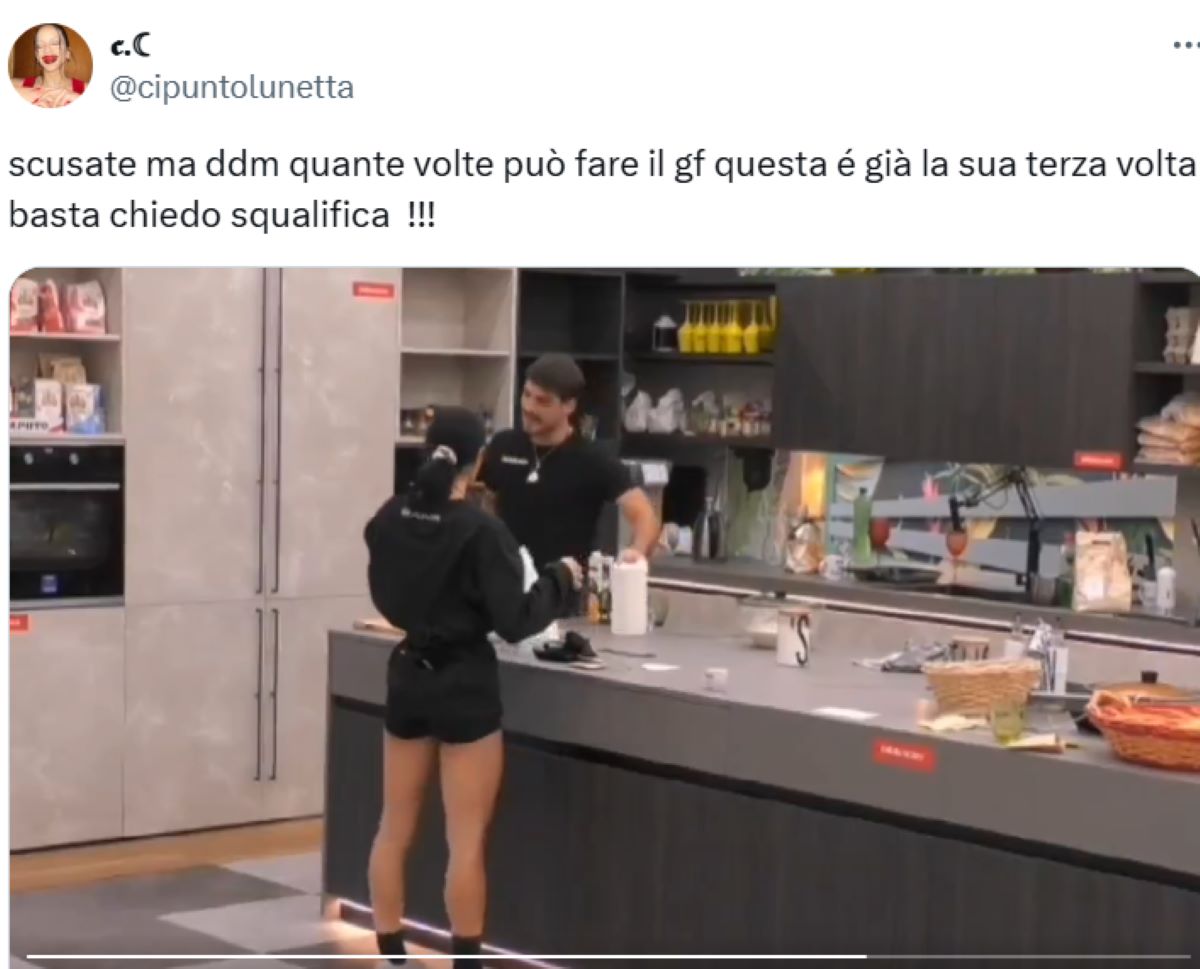Click the white paper towel roll on counter
Screen dimensions: 1200x969
(629, 596)
